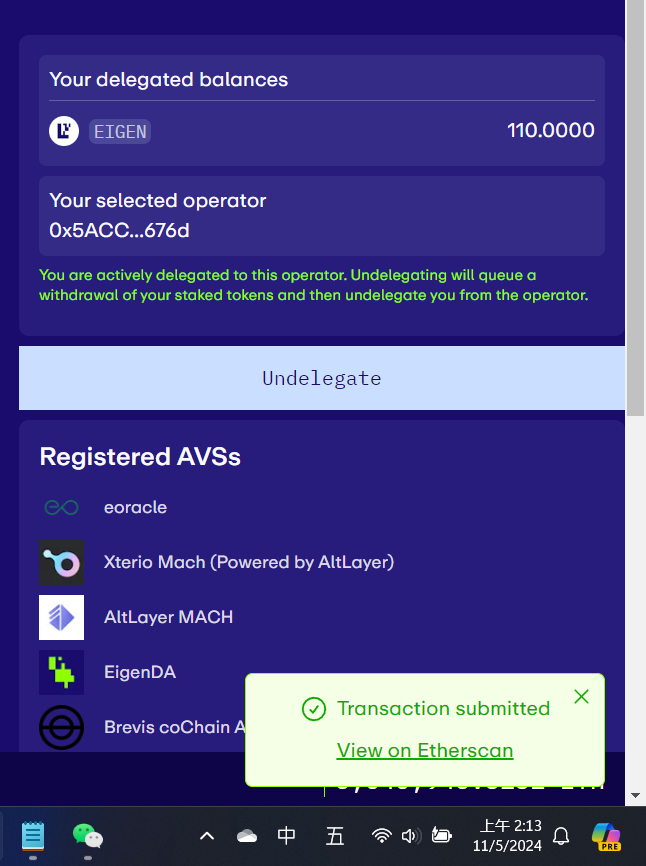Click the eoracle AVS logo
646x866 pixels.
[61, 507]
